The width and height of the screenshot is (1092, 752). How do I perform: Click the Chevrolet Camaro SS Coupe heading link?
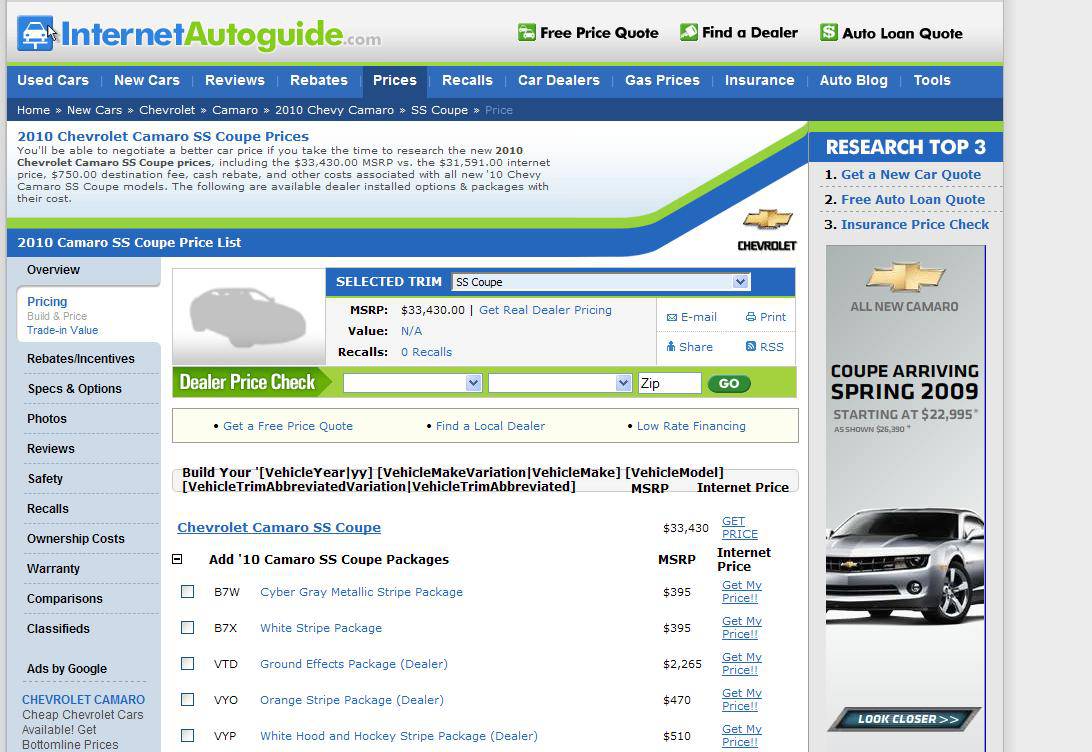[279, 527]
